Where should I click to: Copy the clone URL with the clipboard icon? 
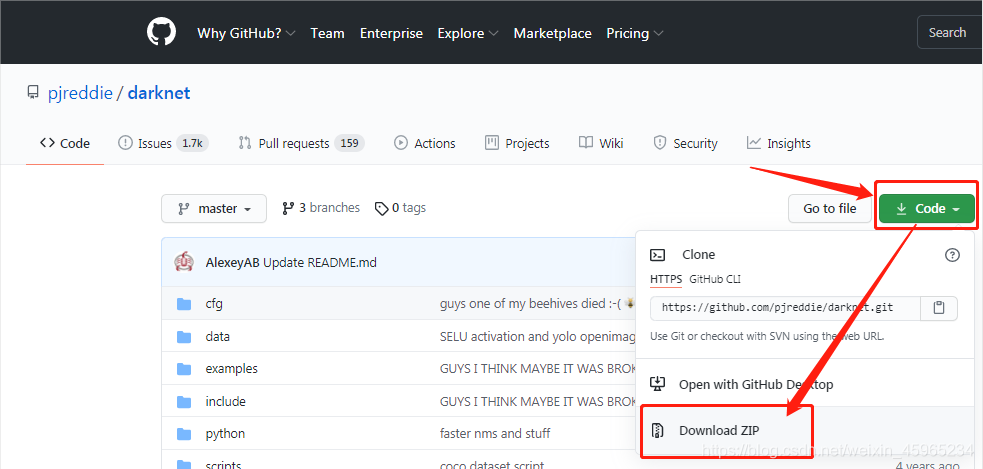click(x=938, y=308)
